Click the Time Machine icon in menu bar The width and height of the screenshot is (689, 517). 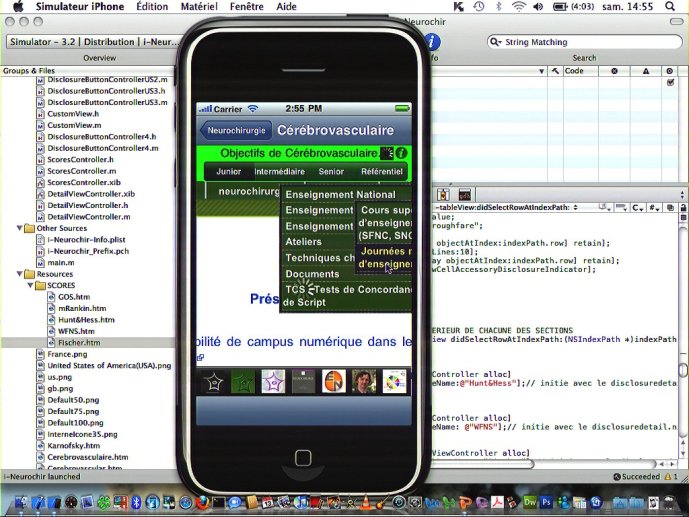tap(479, 7)
